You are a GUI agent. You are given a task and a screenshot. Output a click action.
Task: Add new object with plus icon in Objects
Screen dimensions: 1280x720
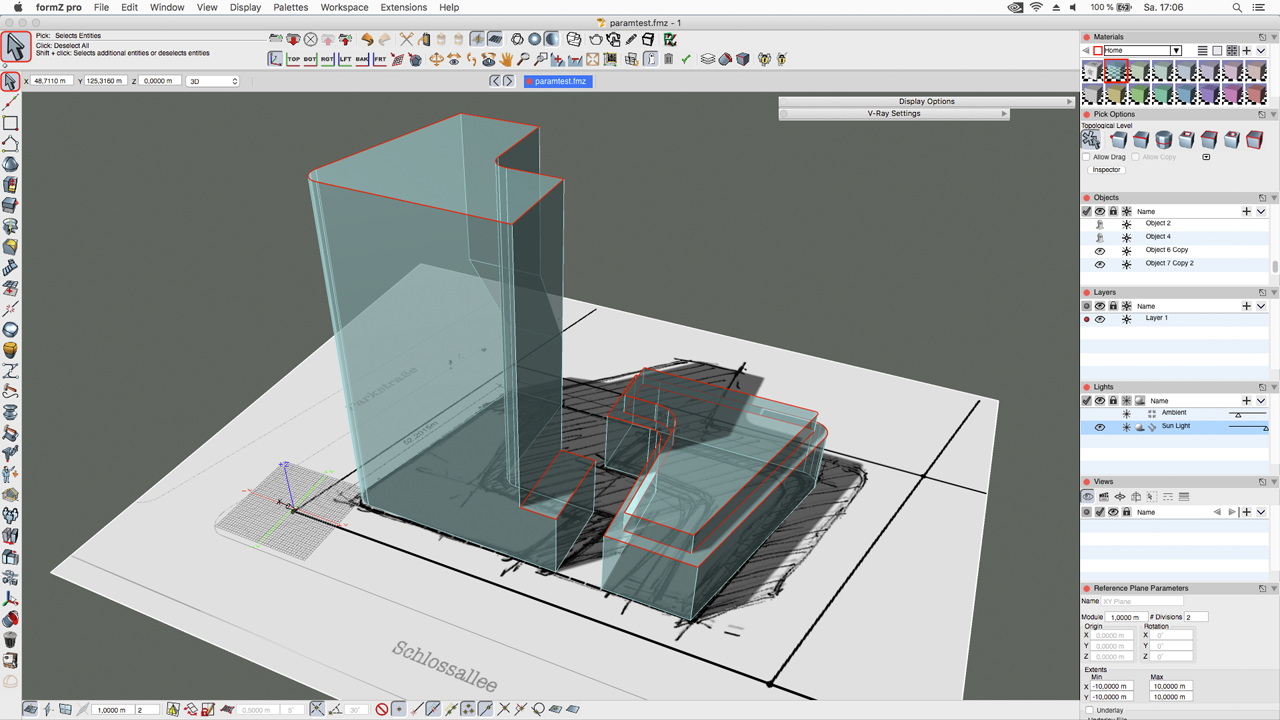[x=1246, y=211]
